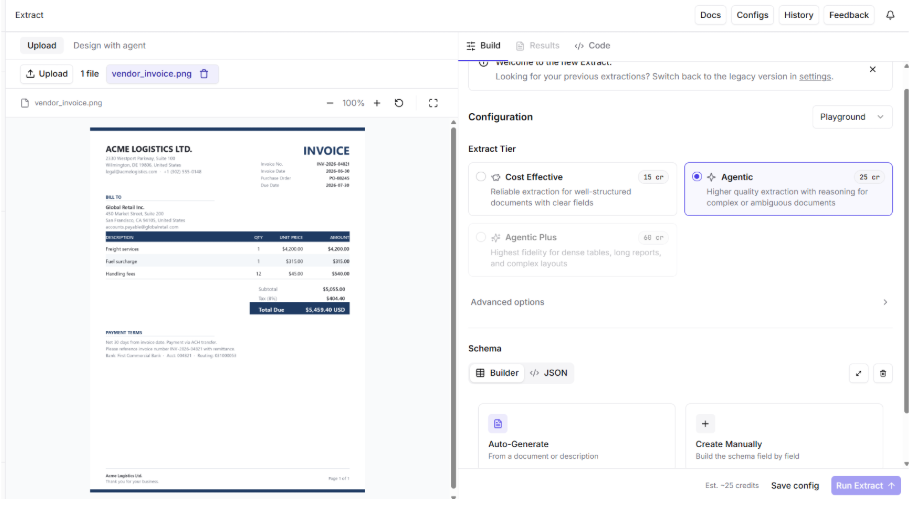Open Design with agent tab
Image resolution: width=910 pixels, height=507 pixels.
[109, 46]
